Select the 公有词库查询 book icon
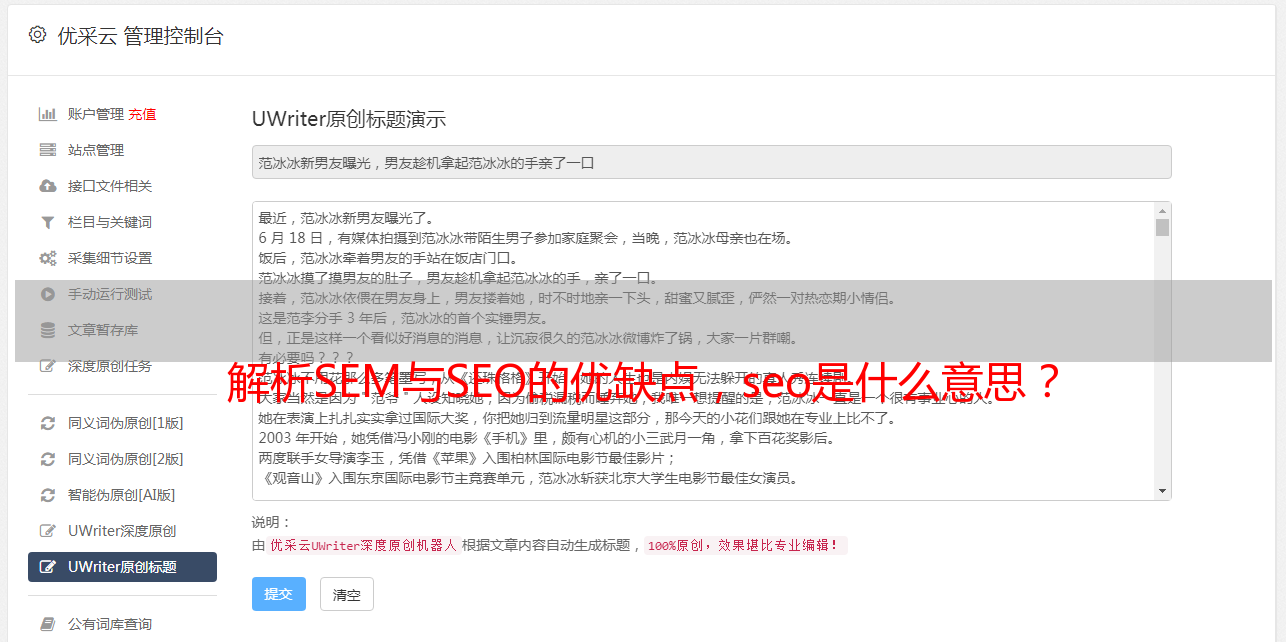 (x=47, y=624)
